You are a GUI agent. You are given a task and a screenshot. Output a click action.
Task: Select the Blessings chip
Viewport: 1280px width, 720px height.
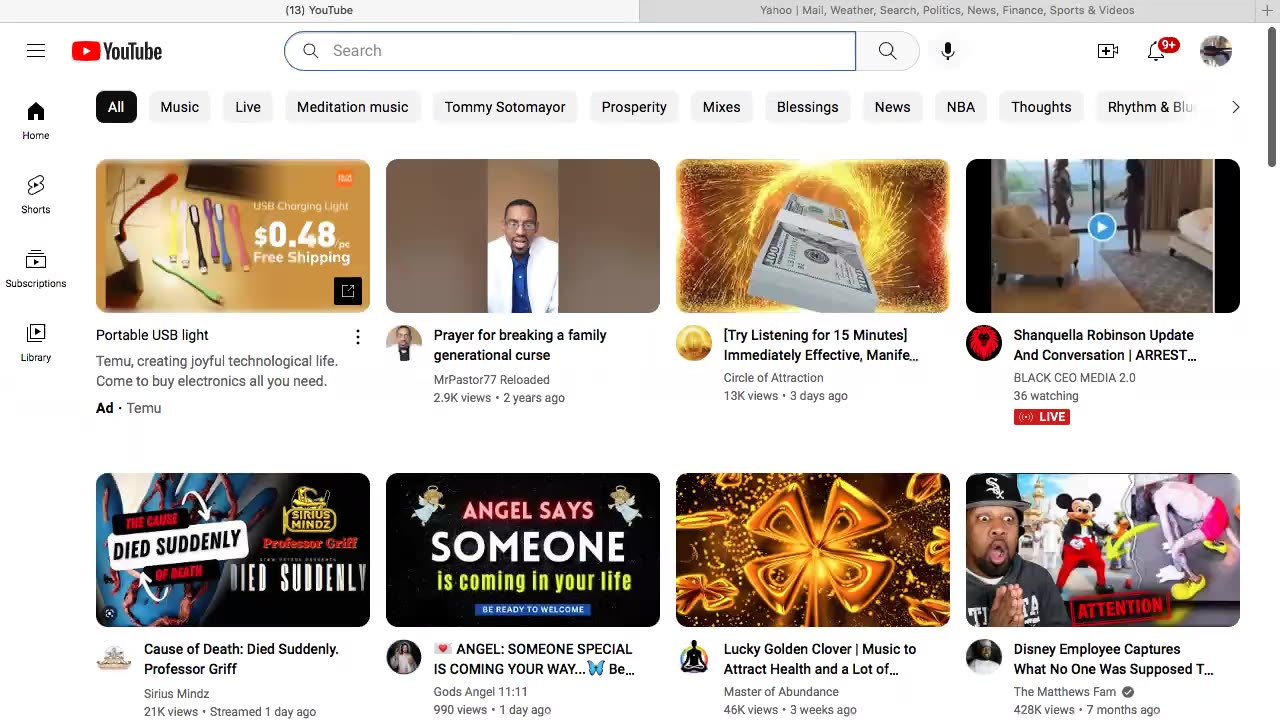(x=808, y=107)
